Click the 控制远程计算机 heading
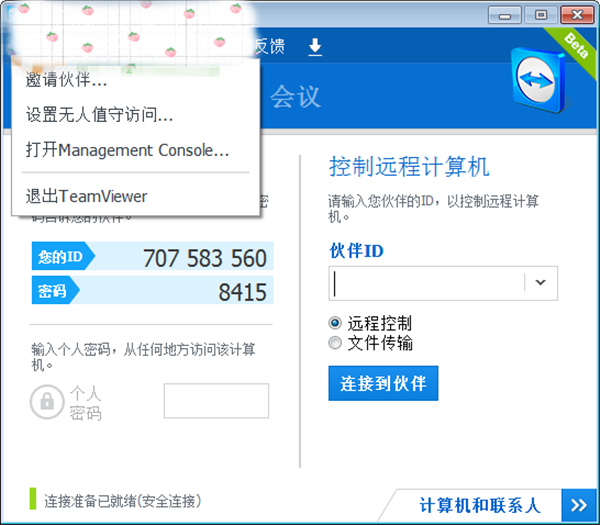Screen dimensions: 600x525 (409, 166)
